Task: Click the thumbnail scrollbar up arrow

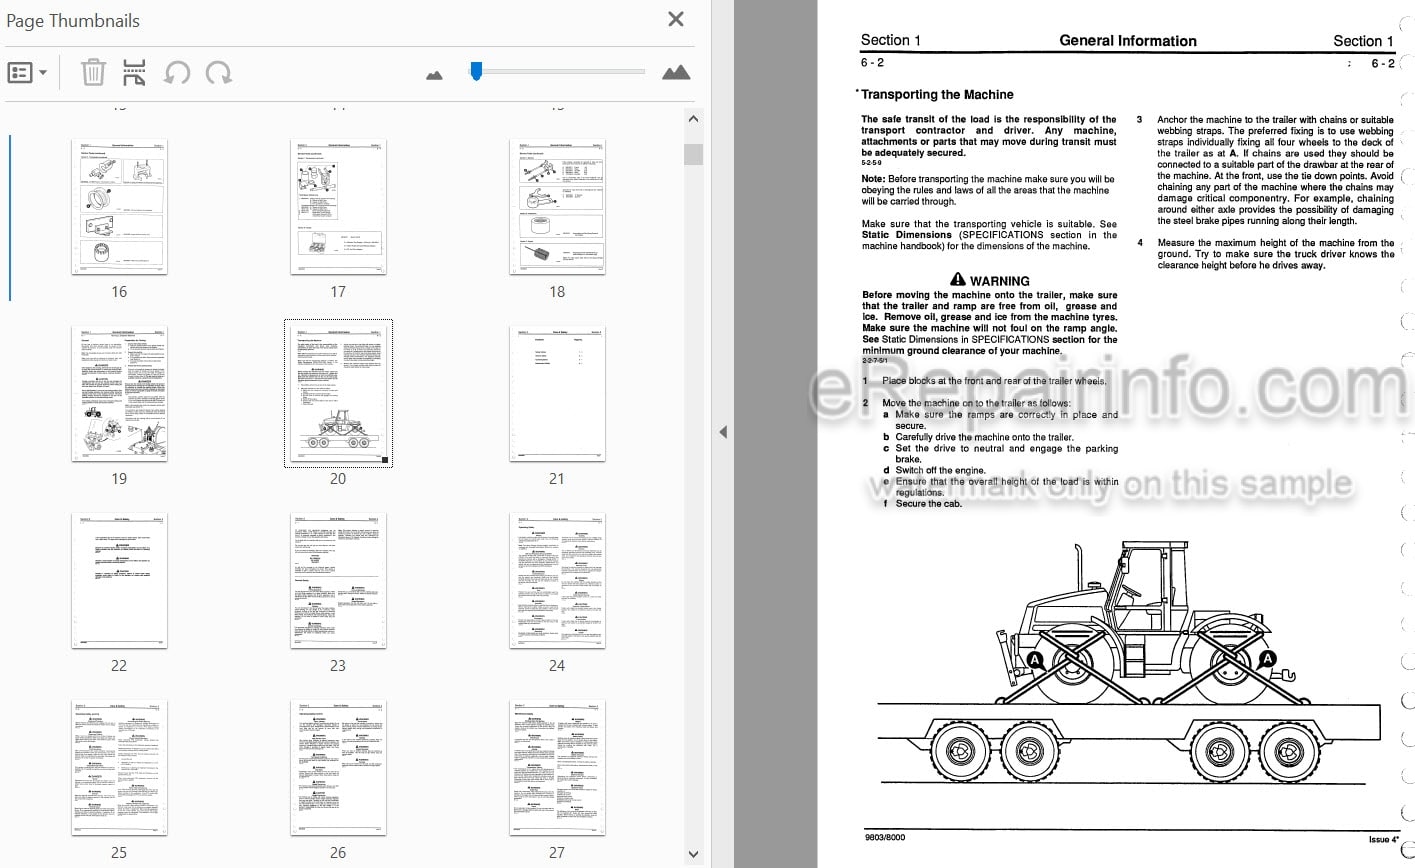Action: pos(693,118)
